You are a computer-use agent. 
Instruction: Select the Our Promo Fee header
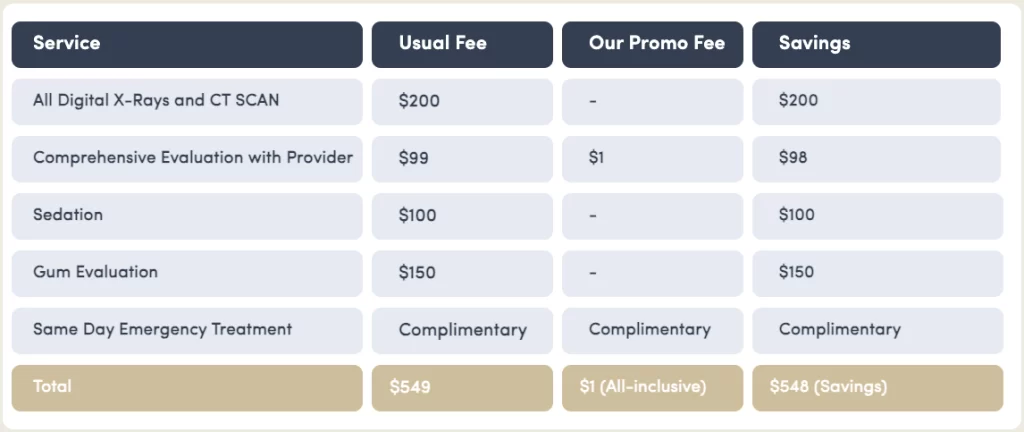652,44
